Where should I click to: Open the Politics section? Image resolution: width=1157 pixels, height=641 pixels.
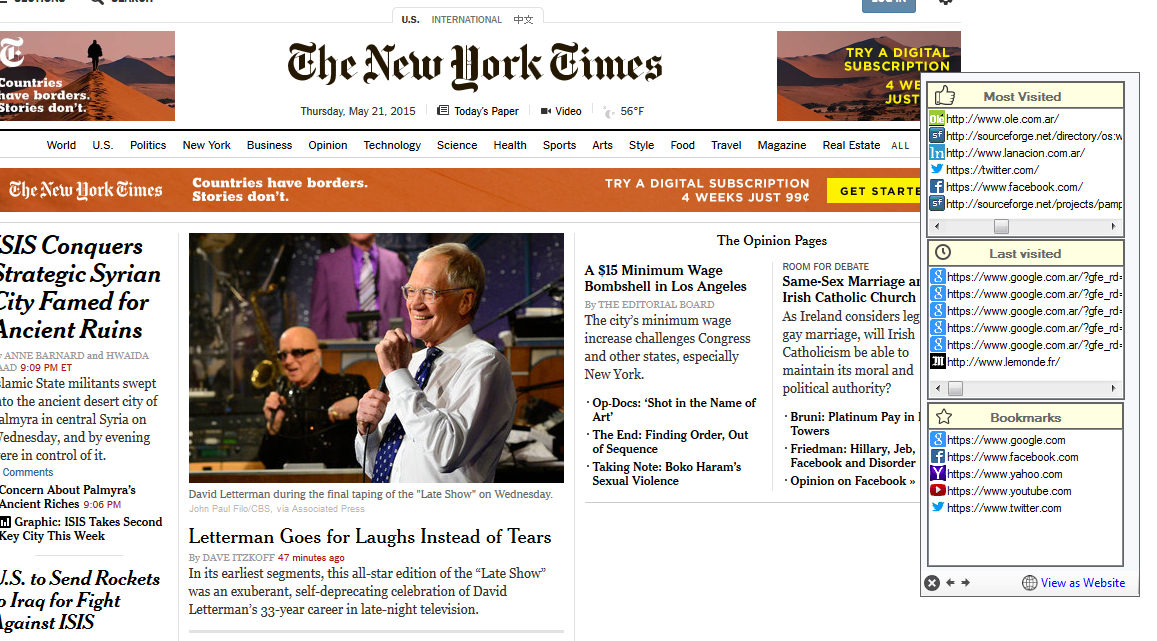click(148, 145)
